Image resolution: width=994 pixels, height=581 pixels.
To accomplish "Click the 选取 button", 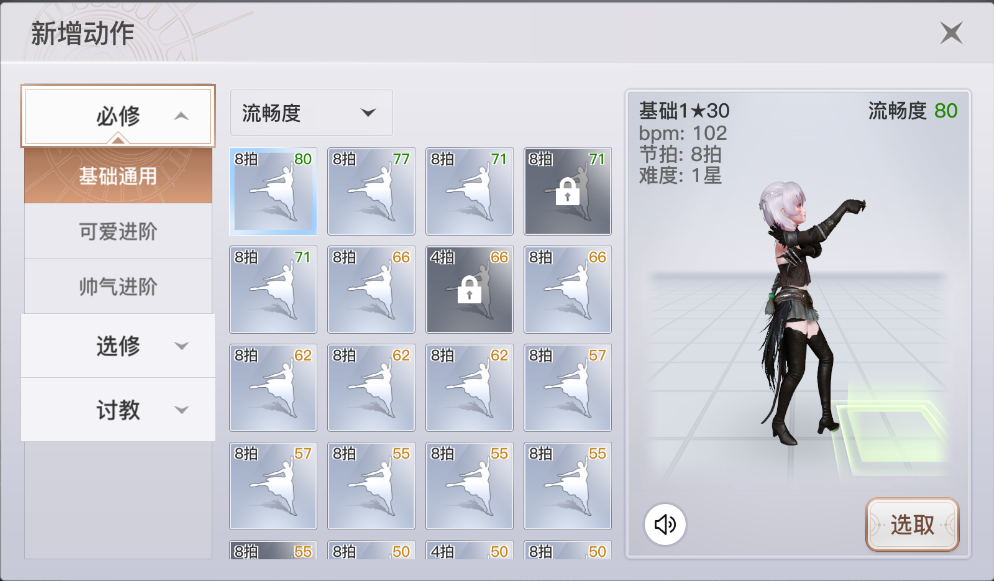I will coord(912,525).
